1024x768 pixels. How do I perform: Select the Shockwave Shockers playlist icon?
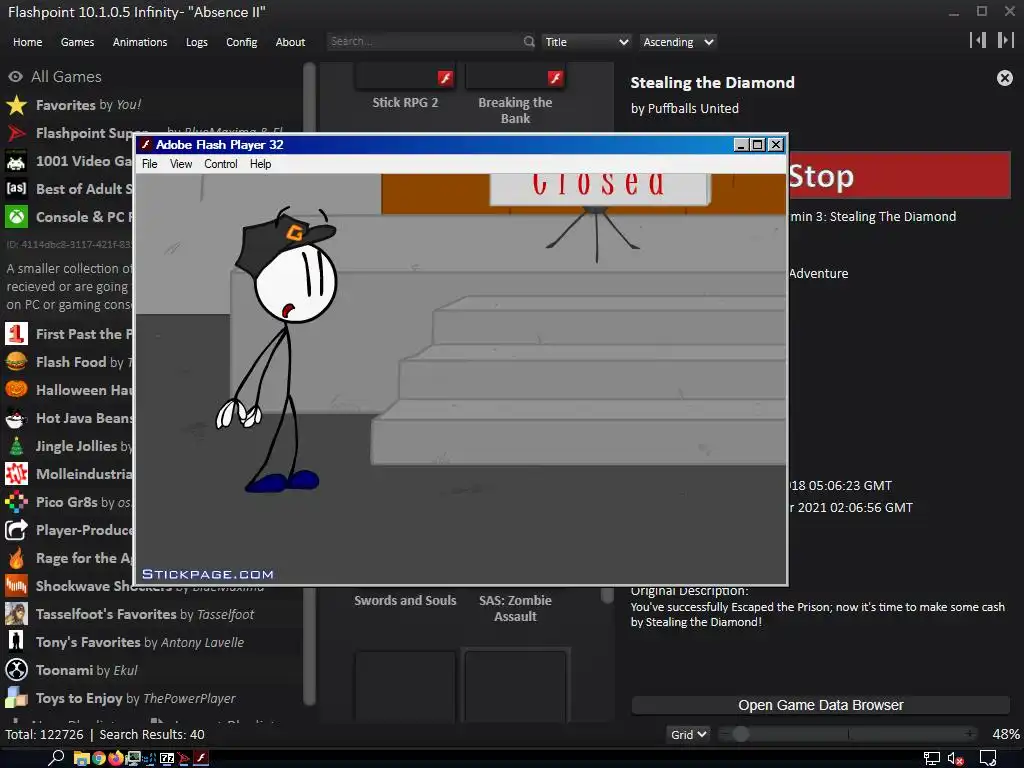pyautogui.click(x=16, y=586)
